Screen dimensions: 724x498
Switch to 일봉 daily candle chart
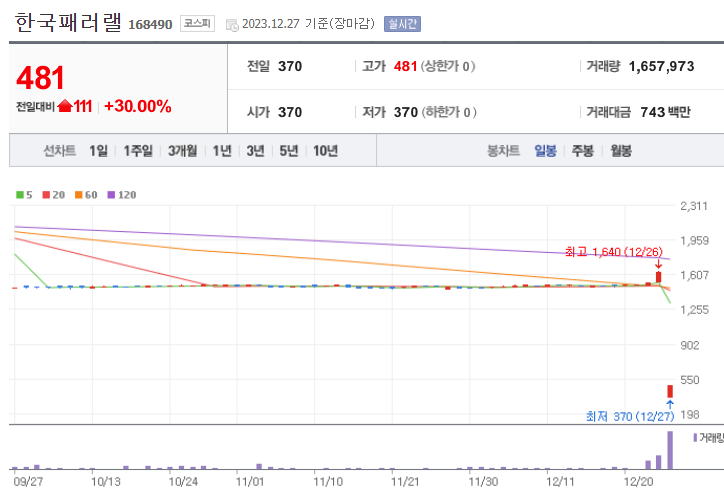545,150
